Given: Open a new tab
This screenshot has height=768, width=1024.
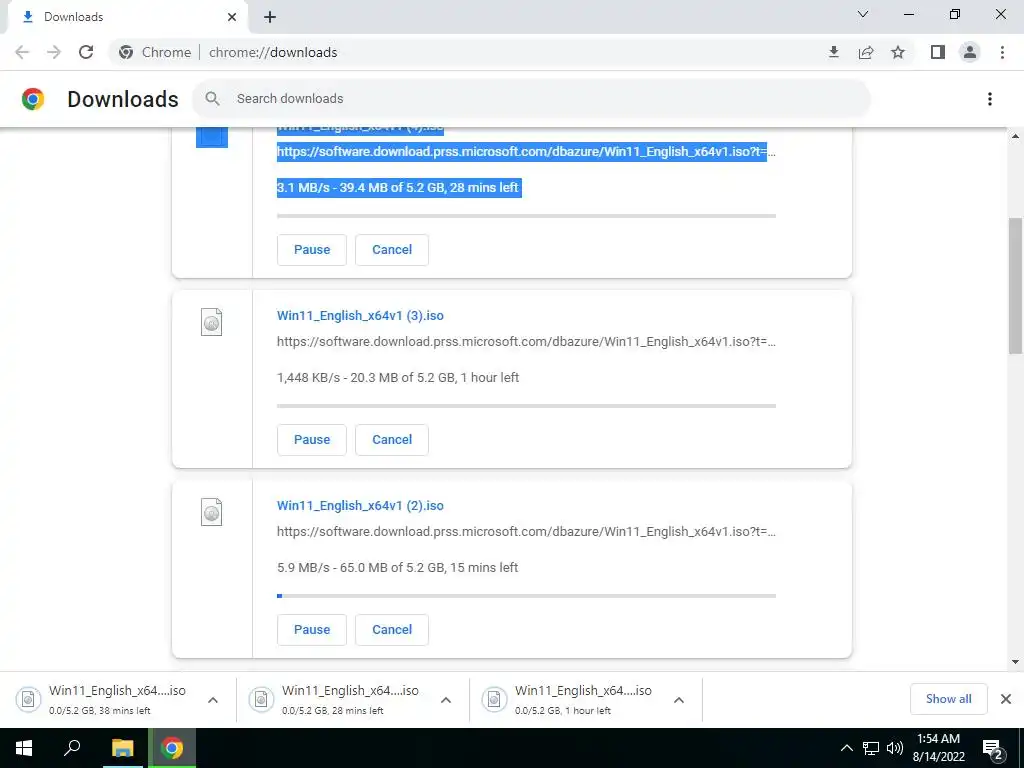Looking at the screenshot, I should tap(270, 17).
